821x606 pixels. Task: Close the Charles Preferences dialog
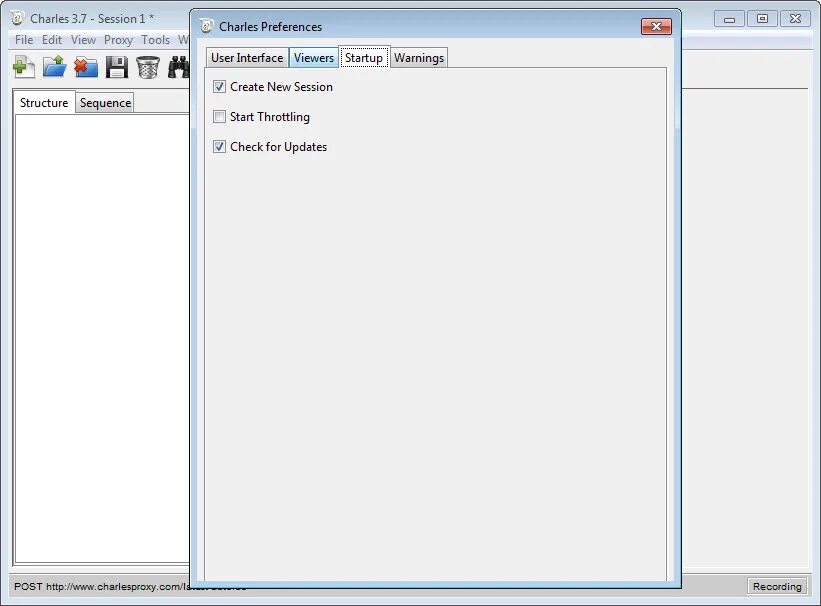pos(656,26)
